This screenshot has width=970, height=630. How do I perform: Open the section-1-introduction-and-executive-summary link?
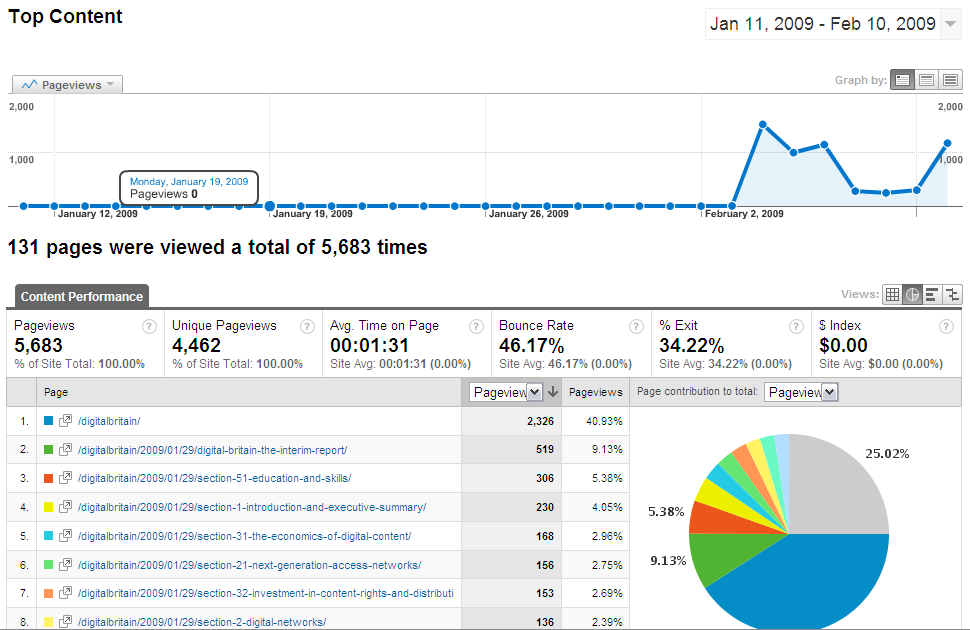pyautogui.click(x=251, y=507)
